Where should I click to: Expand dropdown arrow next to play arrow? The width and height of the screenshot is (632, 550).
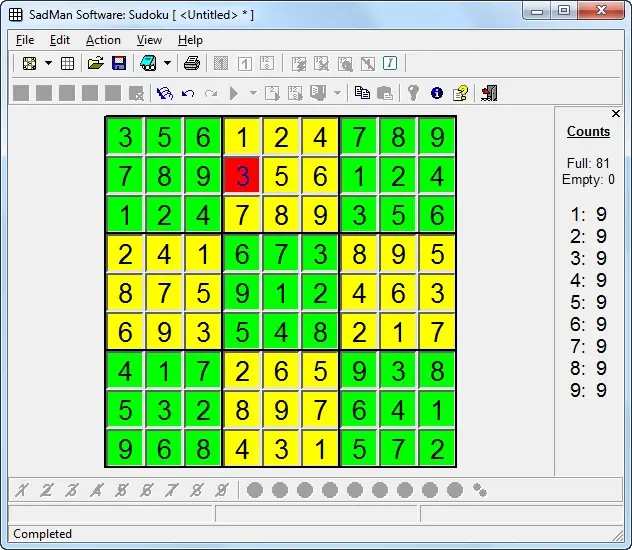[253, 93]
